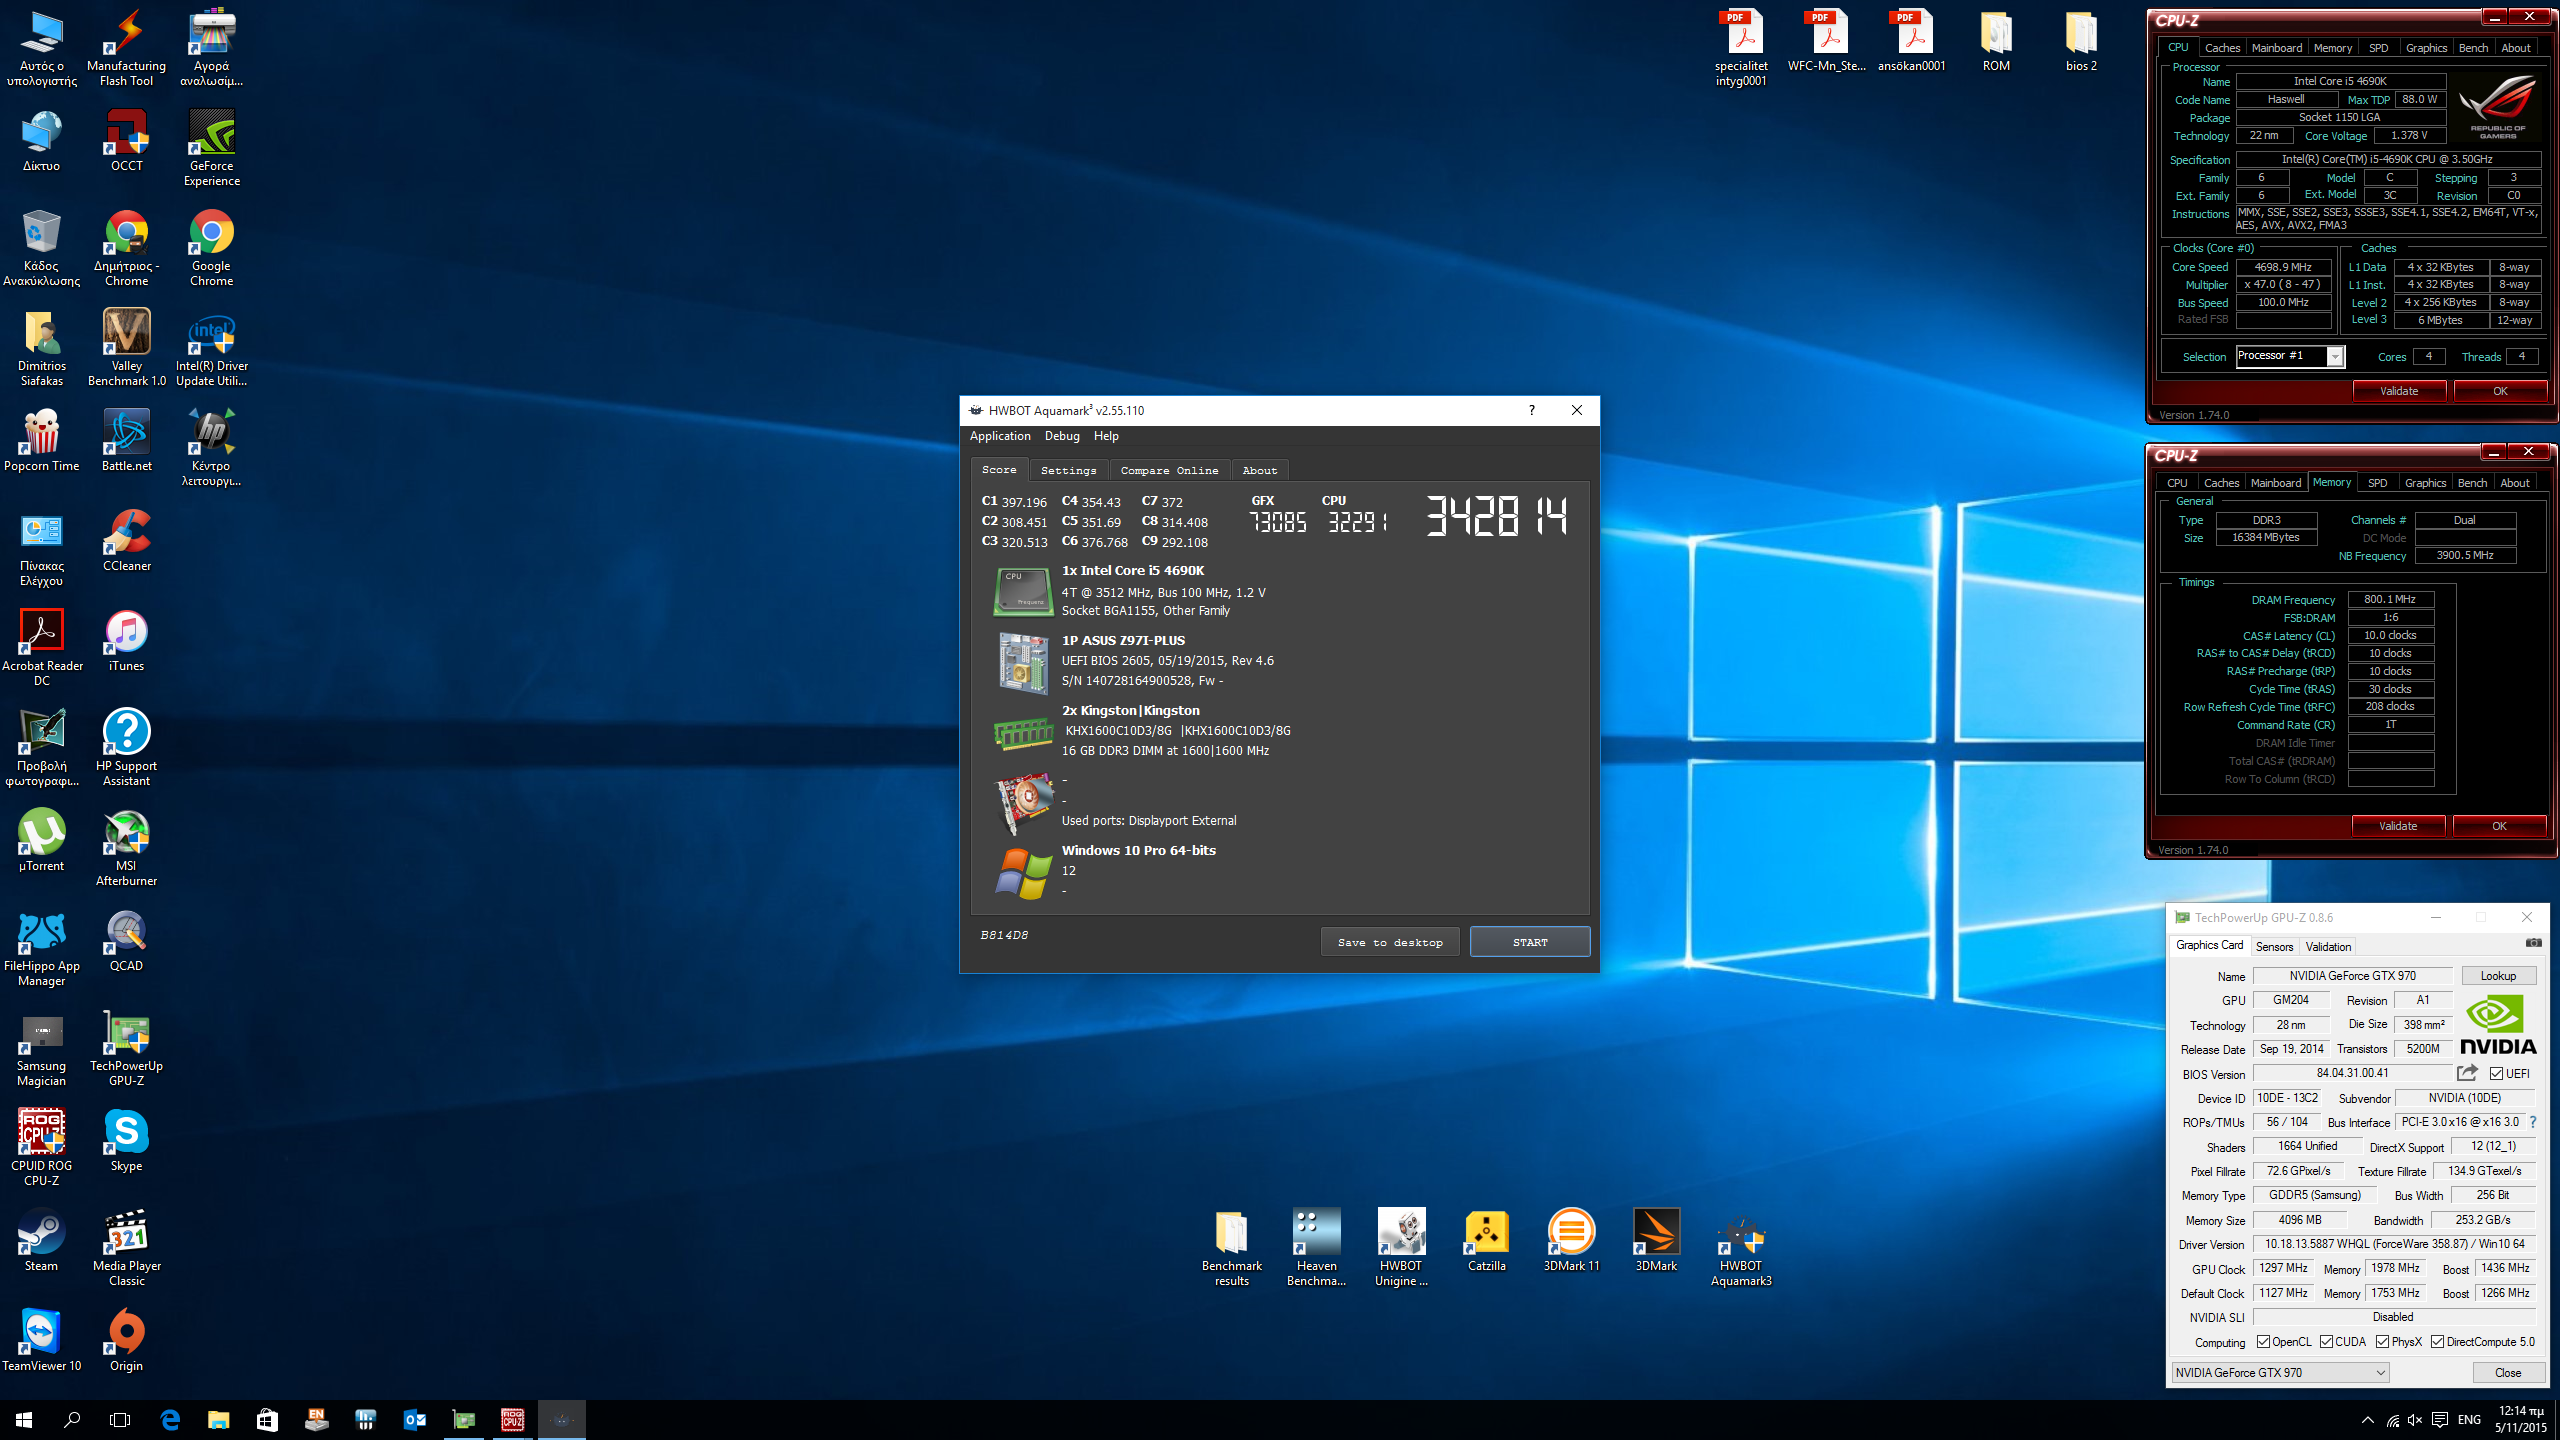The image size is (2560, 1440).
Task: Open the ROM folder on the desktop
Action: coord(1996,40)
